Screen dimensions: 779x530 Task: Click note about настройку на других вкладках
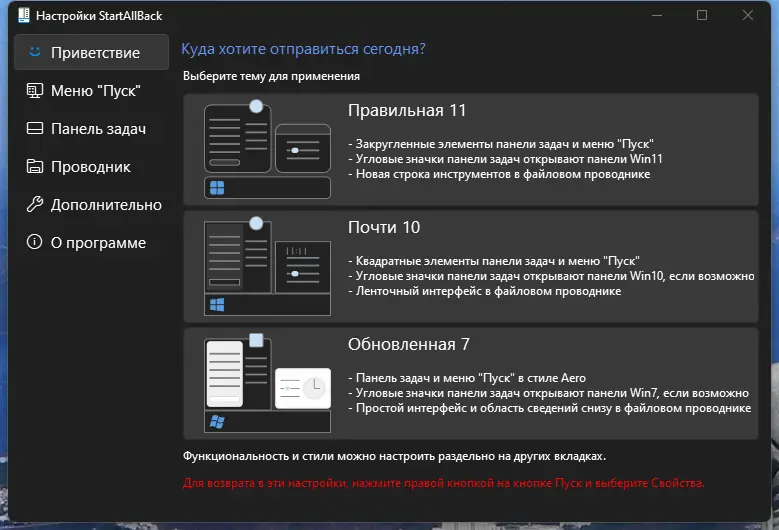pyautogui.click(x=394, y=456)
